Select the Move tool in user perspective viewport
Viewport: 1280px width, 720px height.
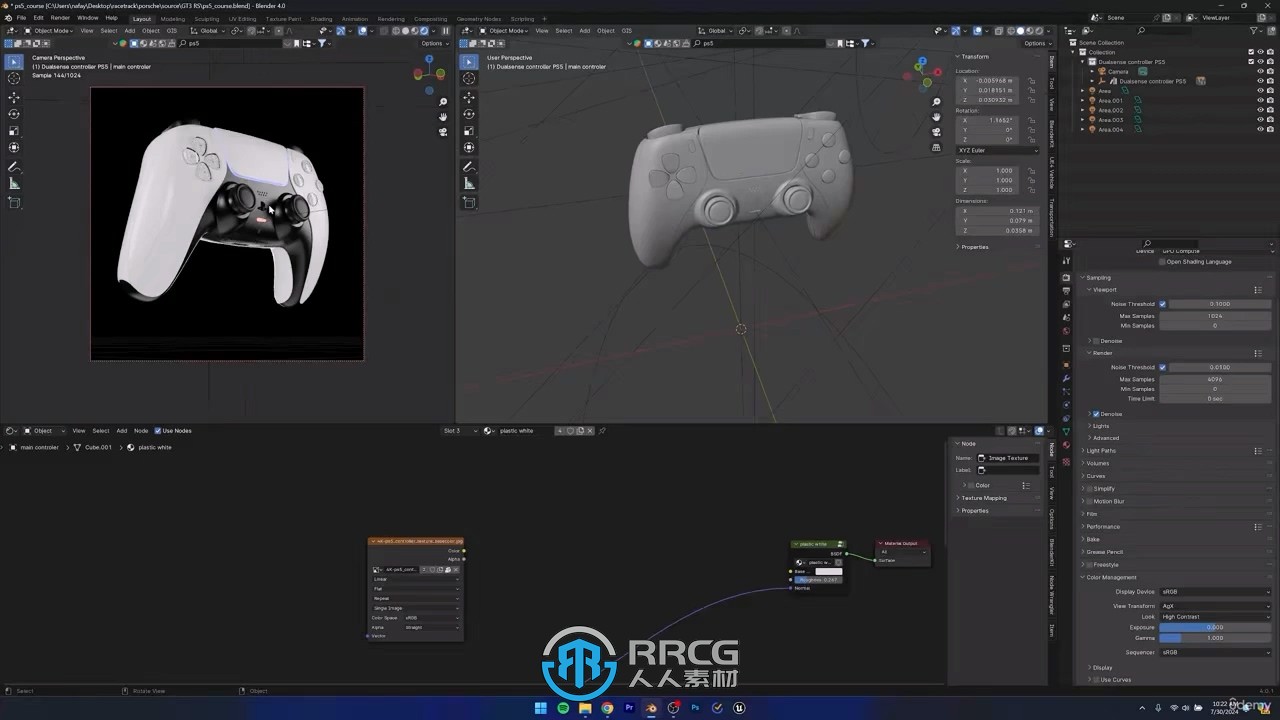pyautogui.click(x=469, y=98)
